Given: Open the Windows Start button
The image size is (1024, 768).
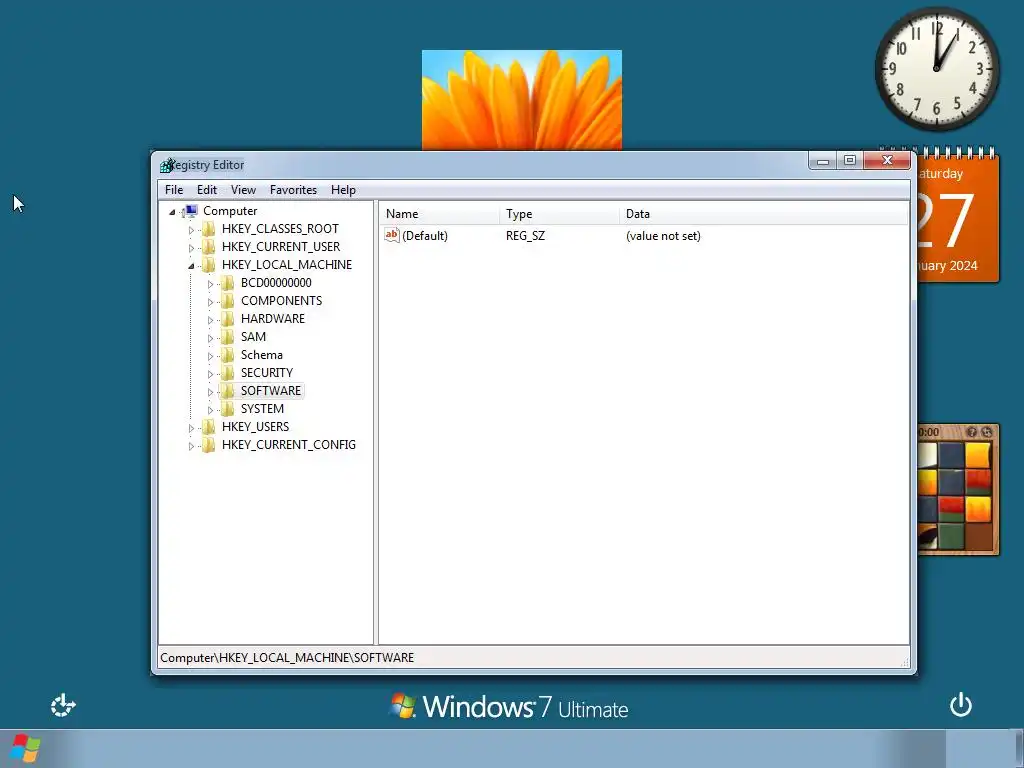Looking at the screenshot, I should pyautogui.click(x=25, y=748).
